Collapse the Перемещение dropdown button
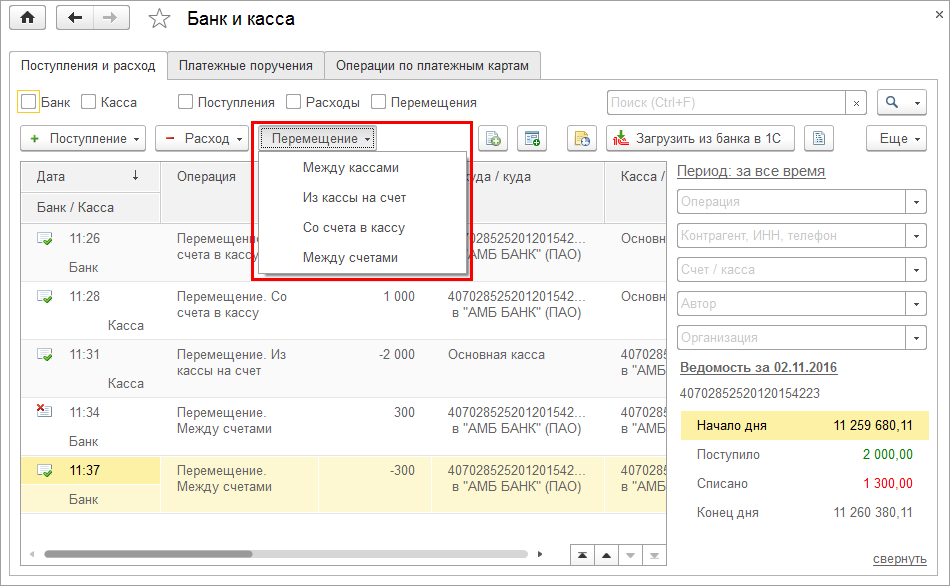Viewport: 950px width, 586px height. (x=318, y=139)
